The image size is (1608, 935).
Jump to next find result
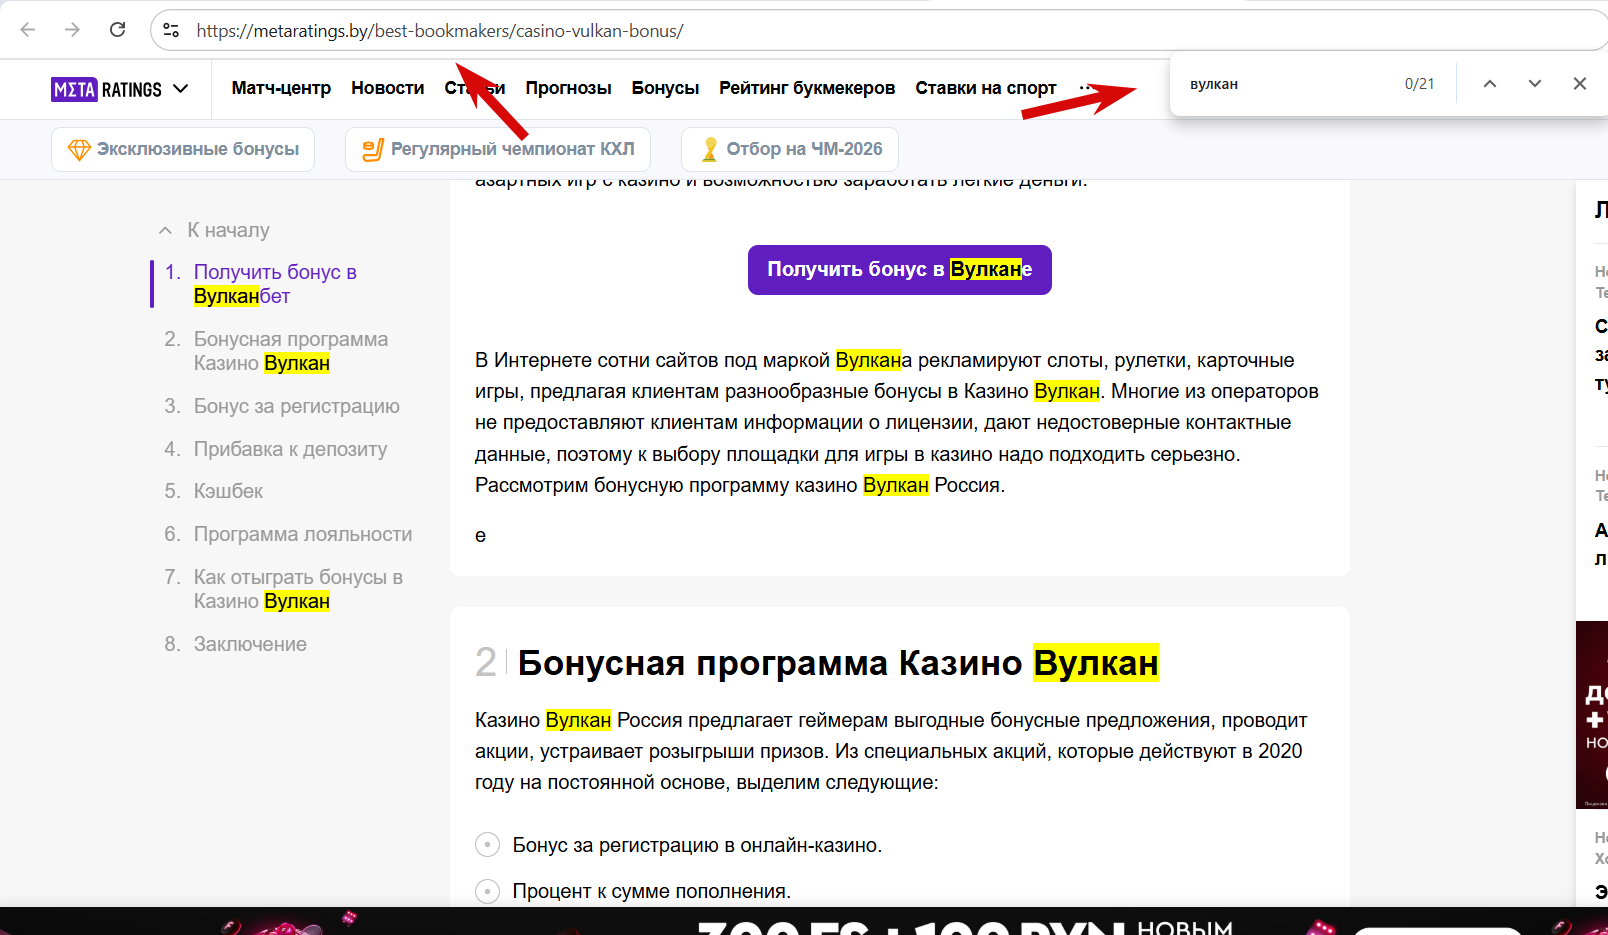pos(1535,84)
